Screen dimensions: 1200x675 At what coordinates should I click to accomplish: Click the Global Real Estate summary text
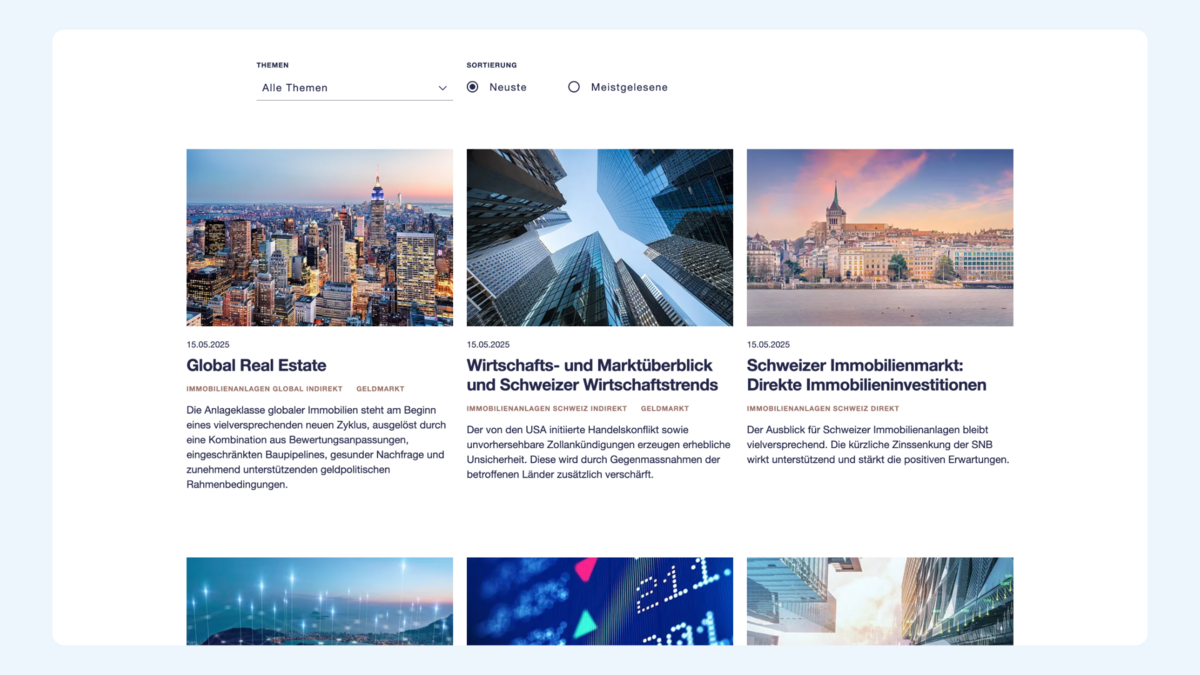317,447
